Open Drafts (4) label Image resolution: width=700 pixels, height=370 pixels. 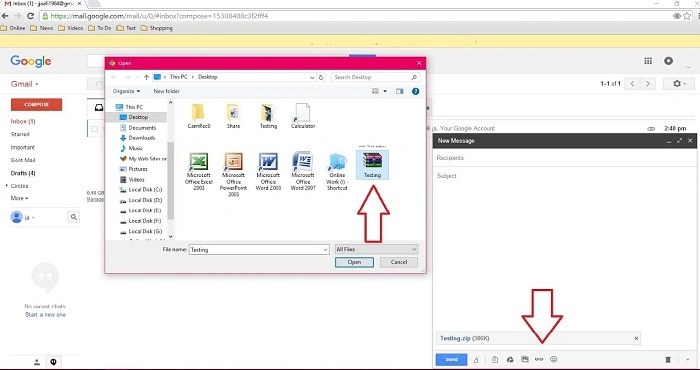(23, 173)
